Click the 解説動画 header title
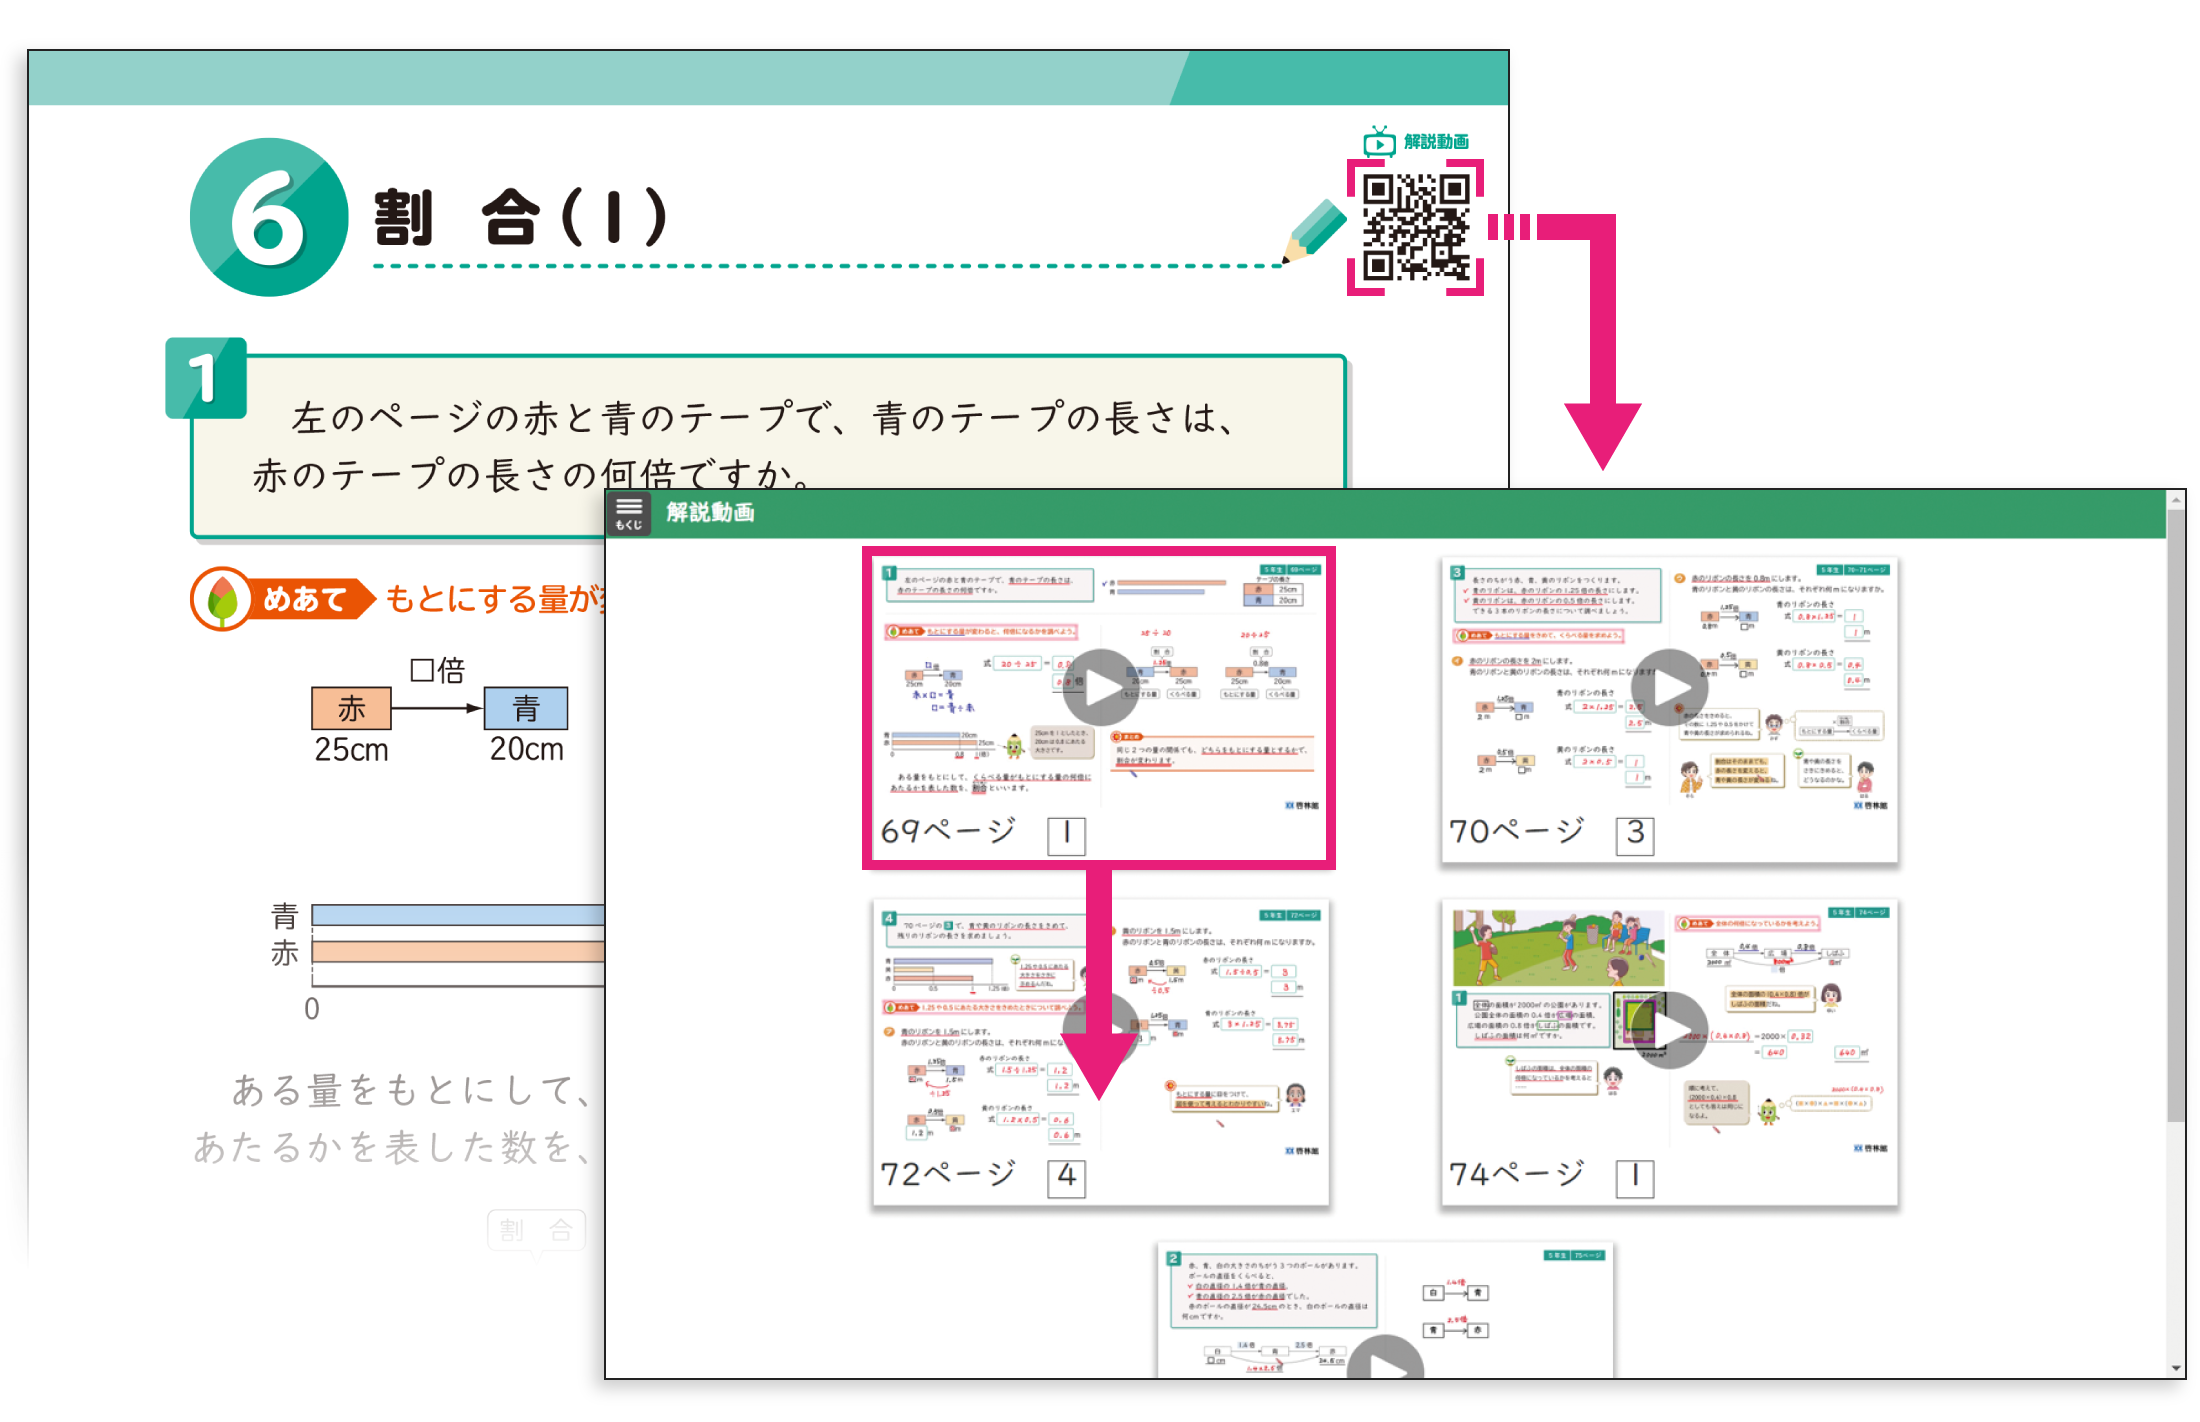 pyautogui.click(x=710, y=513)
